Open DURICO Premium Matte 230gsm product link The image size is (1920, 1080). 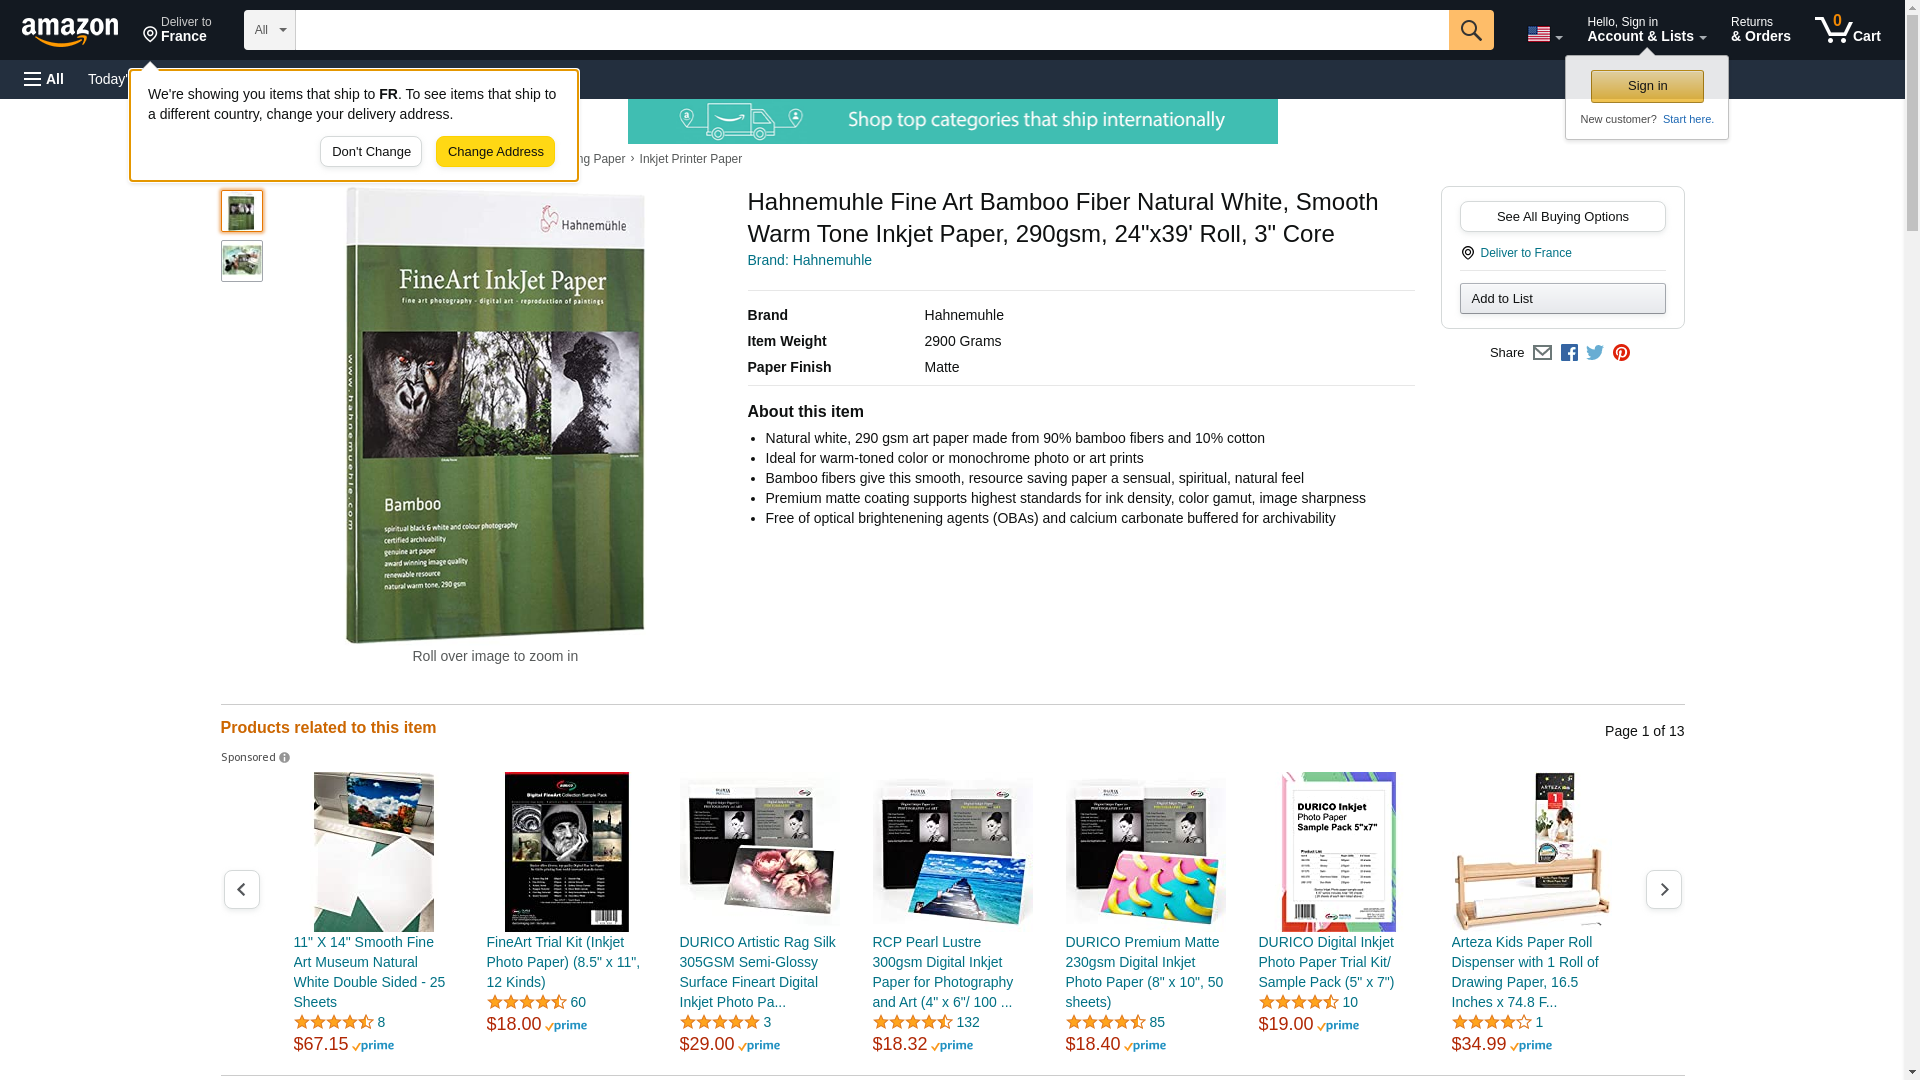coord(1146,972)
